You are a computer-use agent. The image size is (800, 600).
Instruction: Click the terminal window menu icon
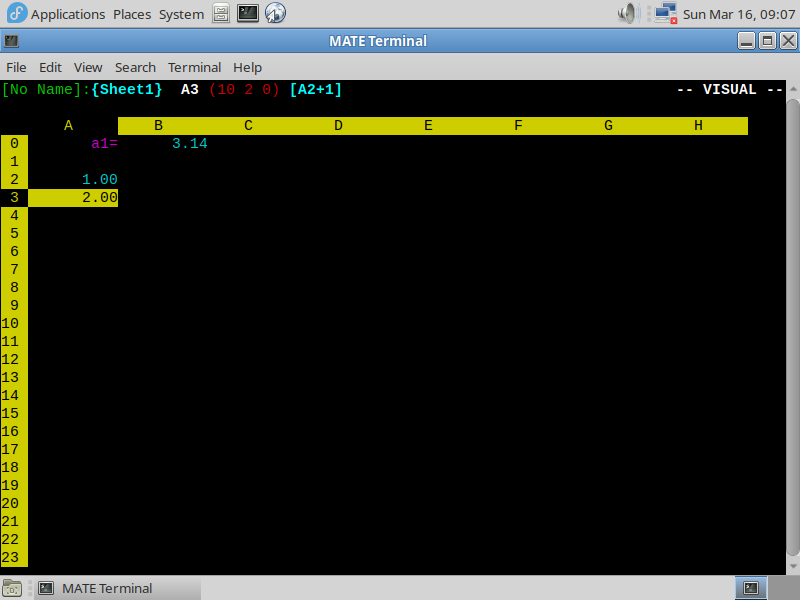pyautogui.click(x=11, y=41)
